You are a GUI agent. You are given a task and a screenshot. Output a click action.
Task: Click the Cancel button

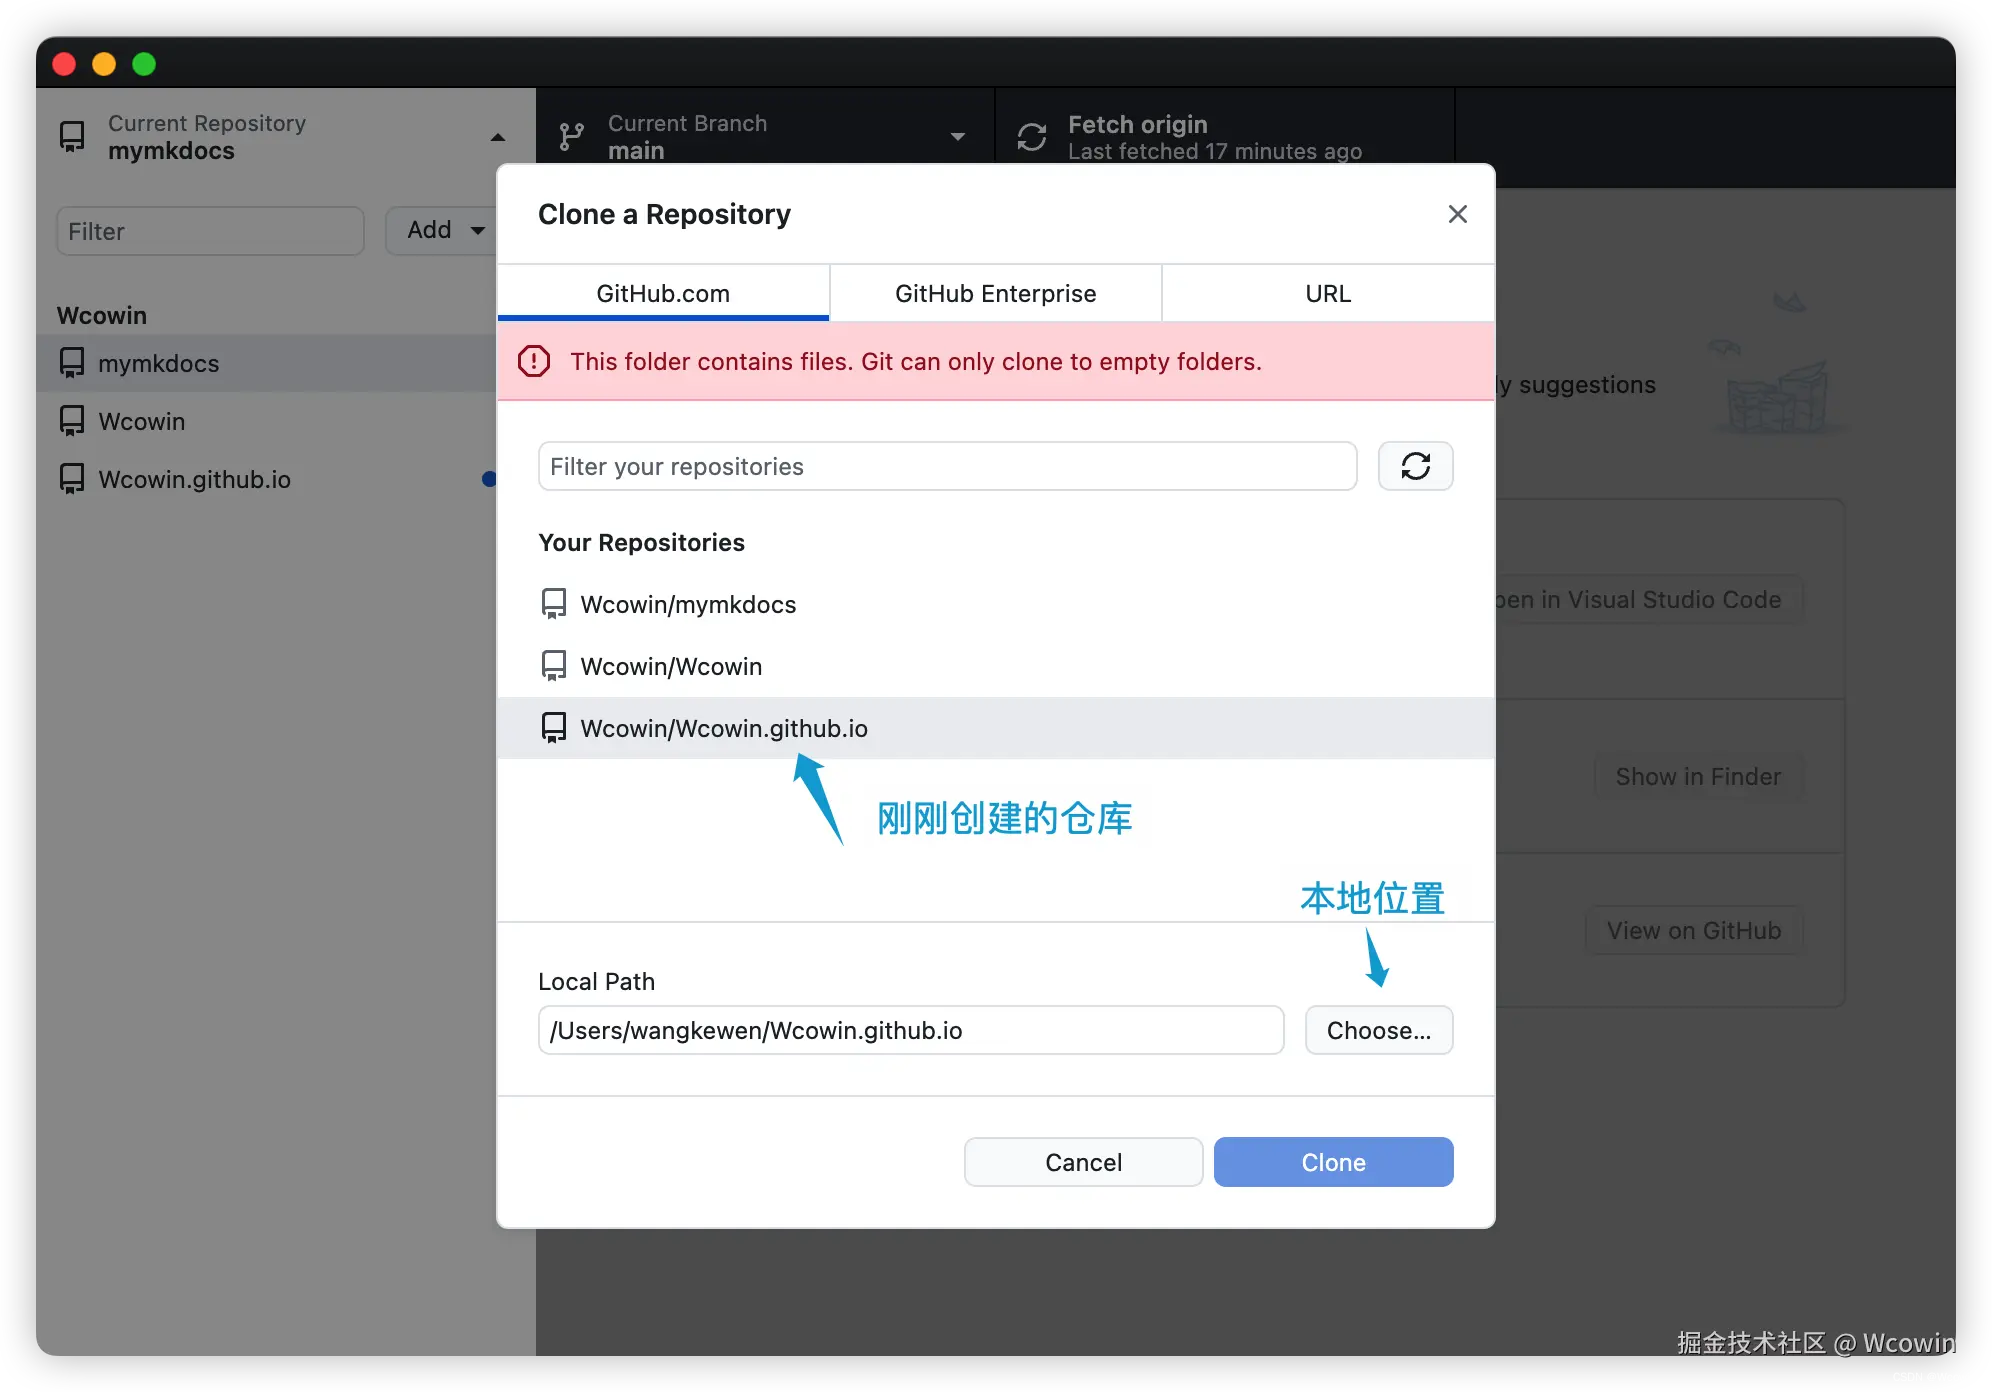tap(1083, 1162)
